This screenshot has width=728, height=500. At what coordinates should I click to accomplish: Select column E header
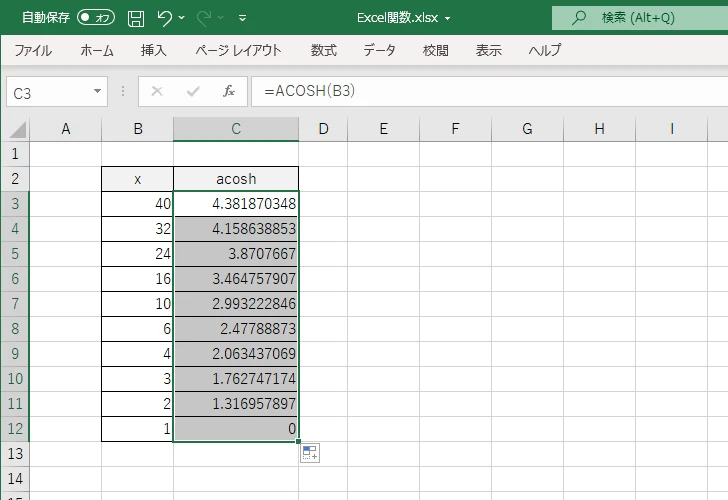tap(384, 129)
